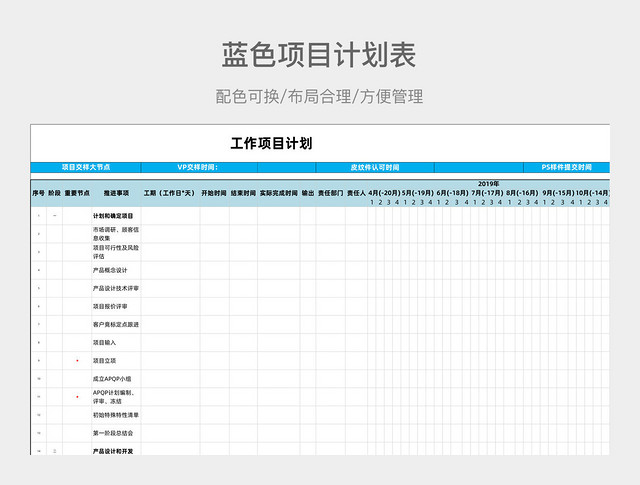Click the 市场调研、顾客信息收集 task cell

[x=116, y=234]
